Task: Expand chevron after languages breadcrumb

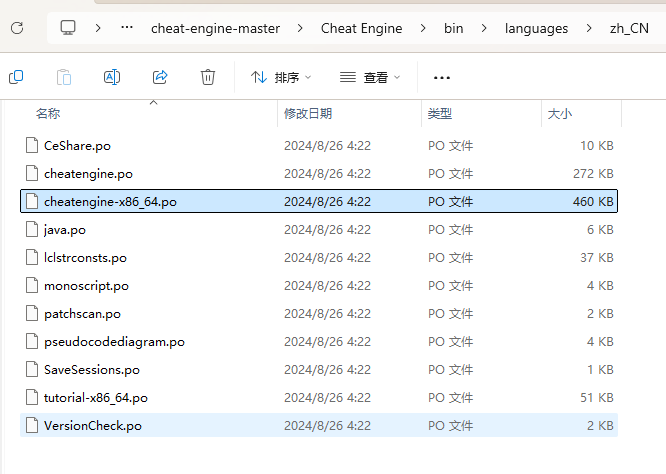Action: tap(589, 28)
